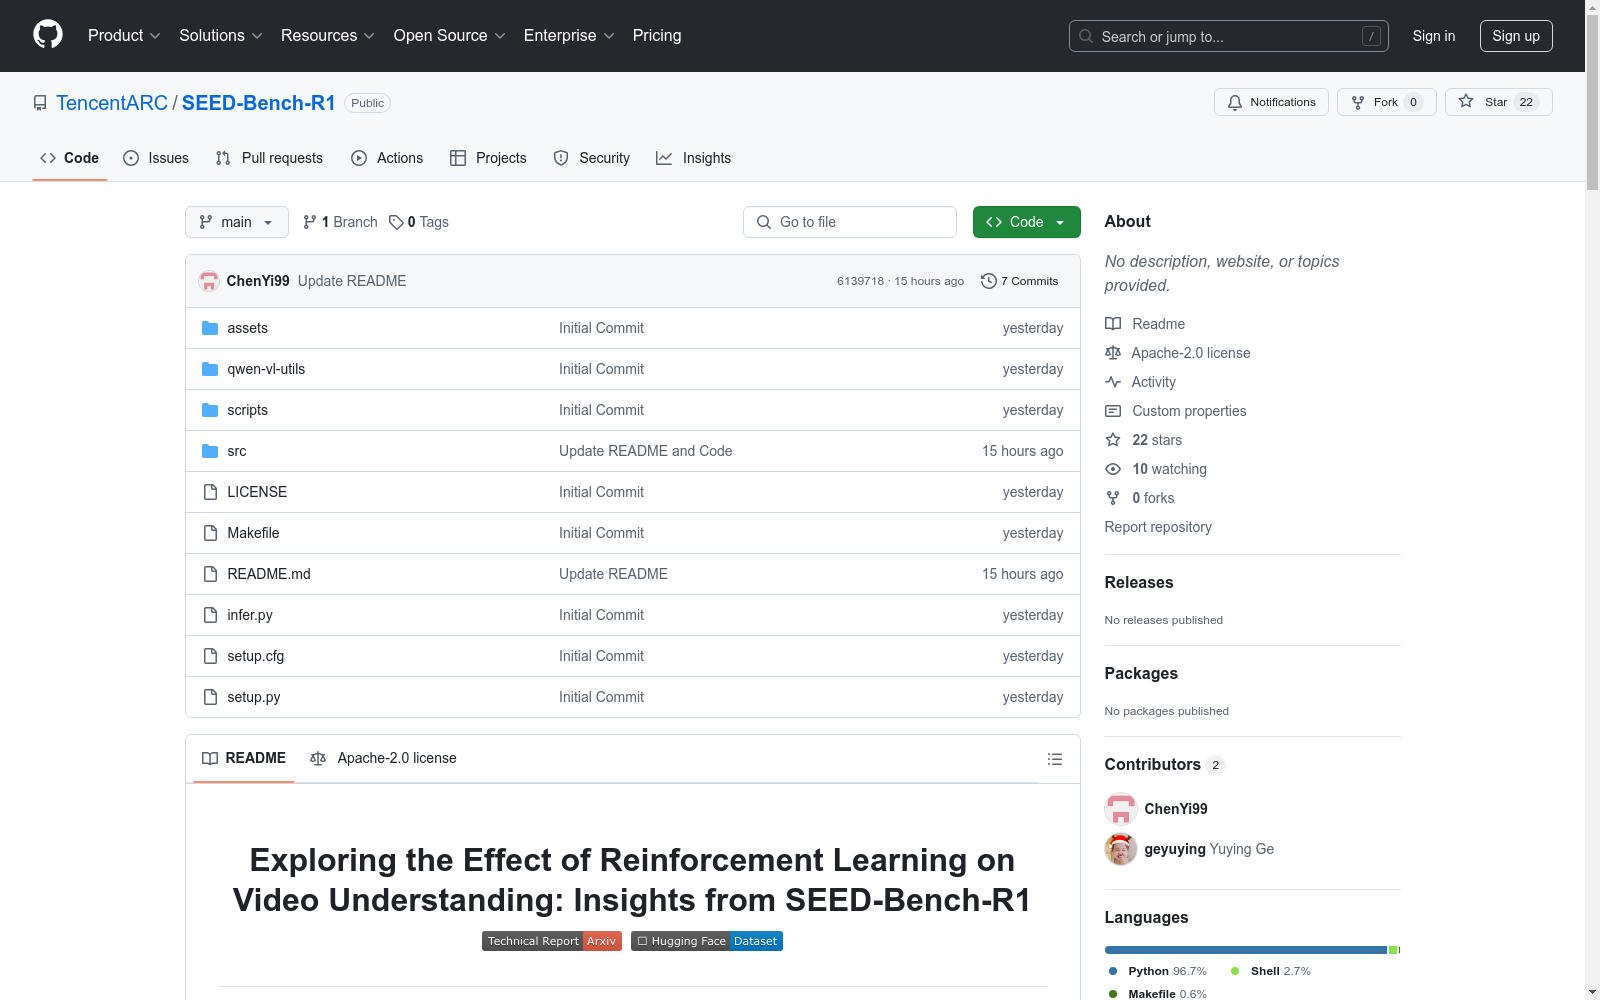Viewport: 1600px width, 1000px height.
Task: Fork the repository with Fork button
Action: point(1386,102)
